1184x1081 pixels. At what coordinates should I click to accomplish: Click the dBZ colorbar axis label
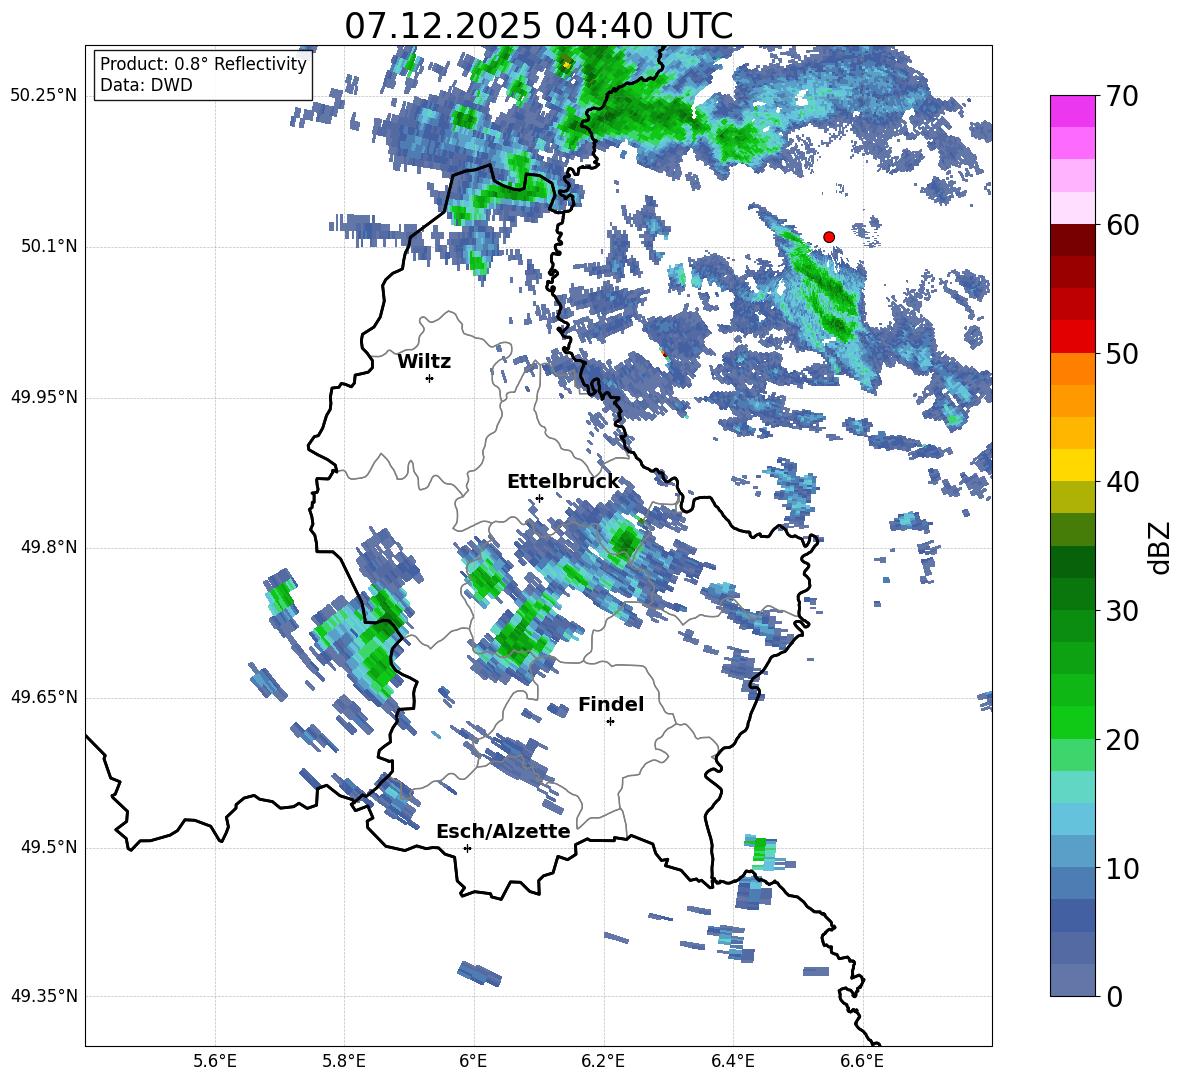coord(1159,547)
